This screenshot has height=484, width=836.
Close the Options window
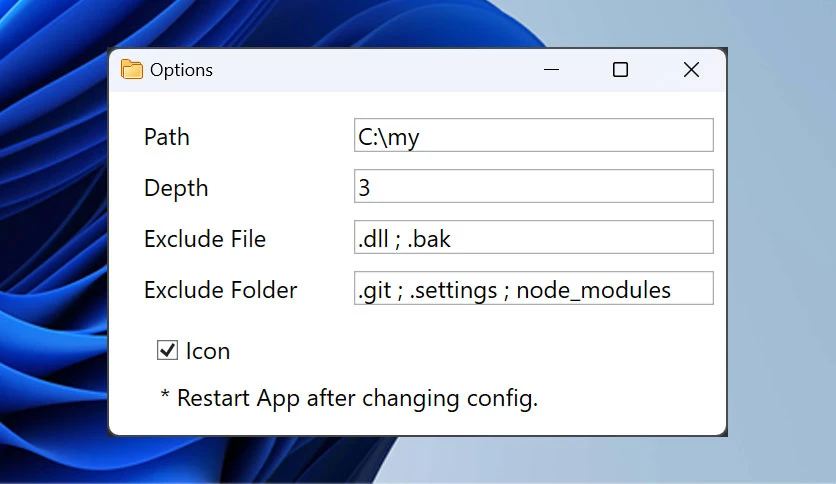click(692, 70)
